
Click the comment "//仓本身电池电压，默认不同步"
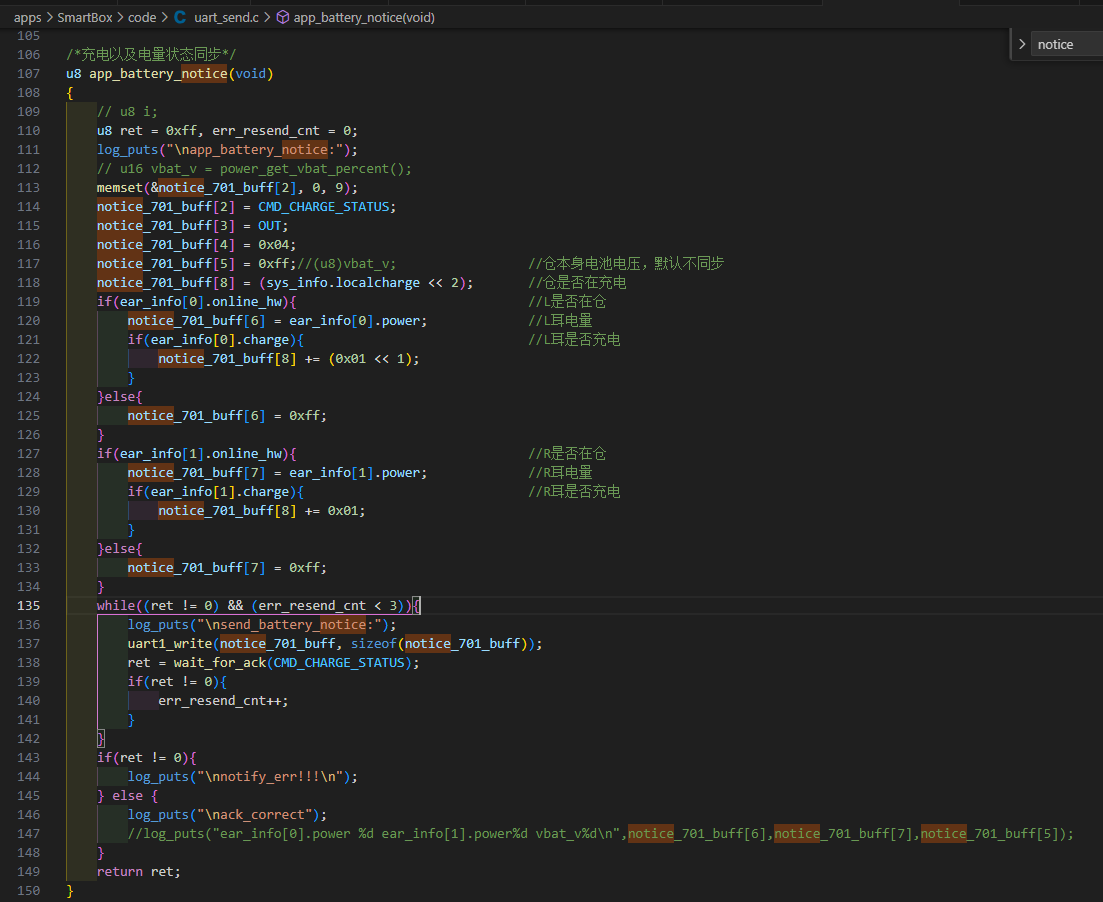click(626, 263)
